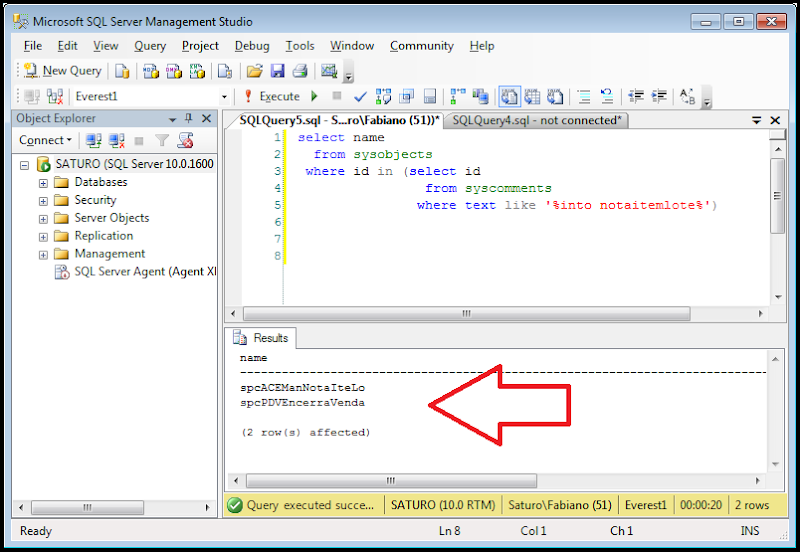Switch to the SQLQuery4.sql tab
800x552 pixels.
pyautogui.click(x=535, y=120)
